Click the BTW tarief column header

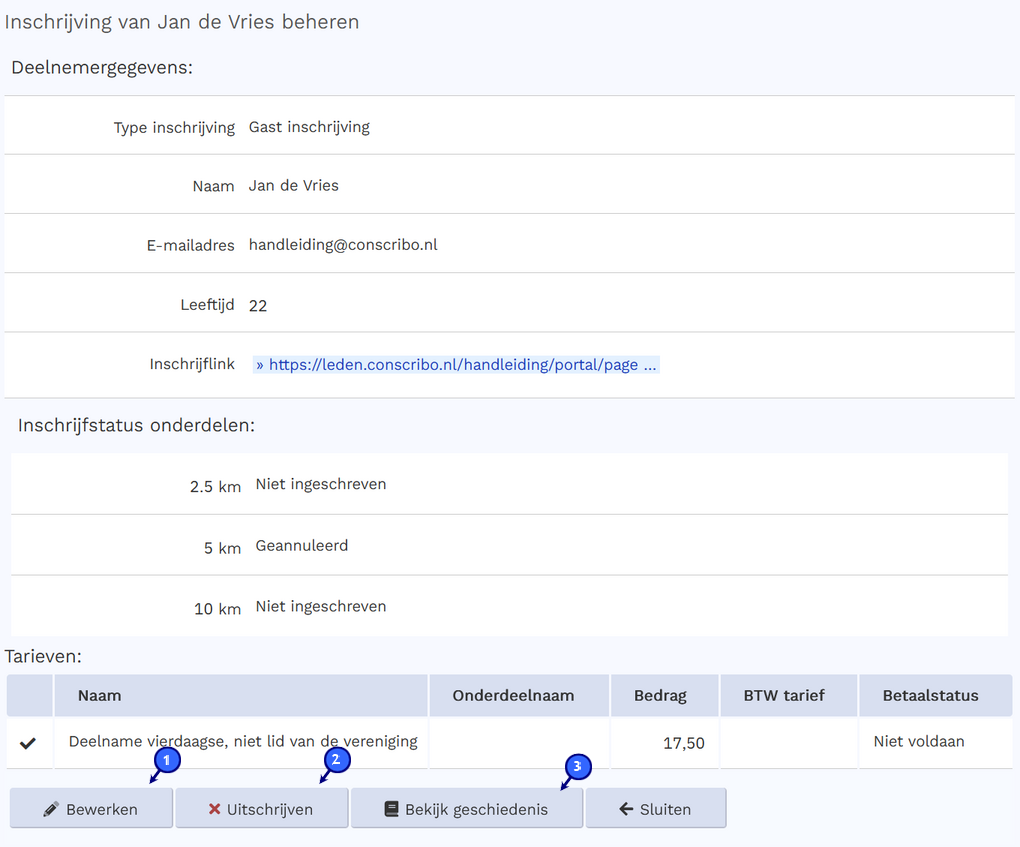click(784, 695)
